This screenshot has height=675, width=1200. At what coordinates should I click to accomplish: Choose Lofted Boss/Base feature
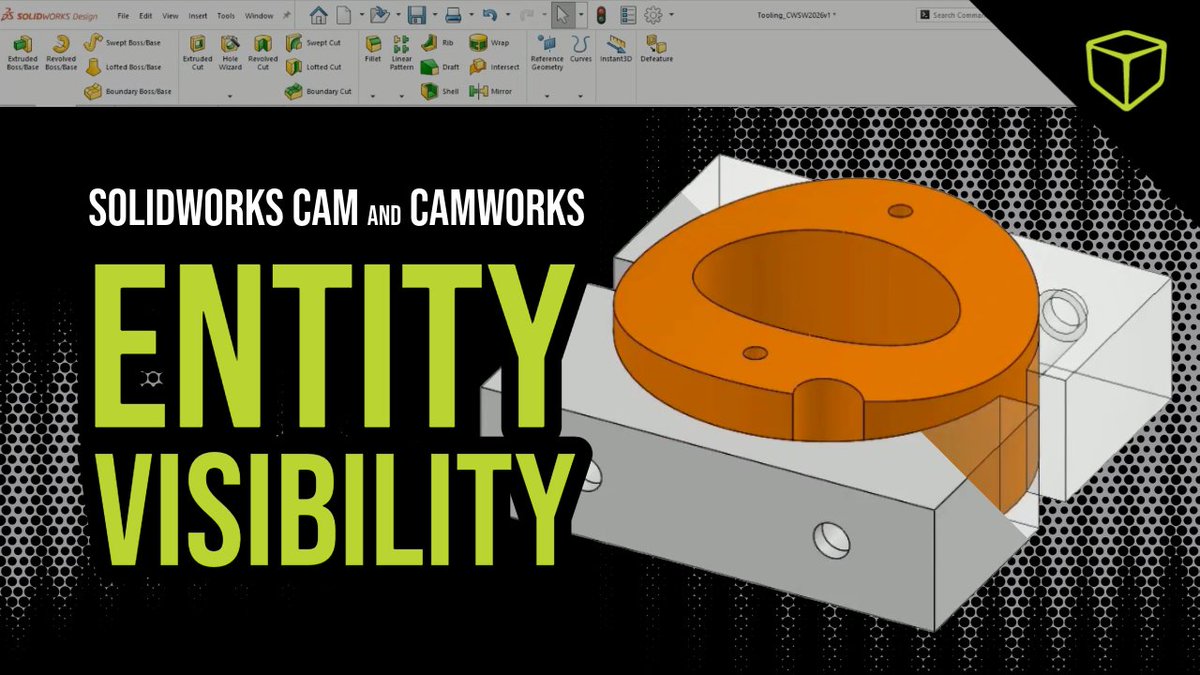(x=121, y=67)
